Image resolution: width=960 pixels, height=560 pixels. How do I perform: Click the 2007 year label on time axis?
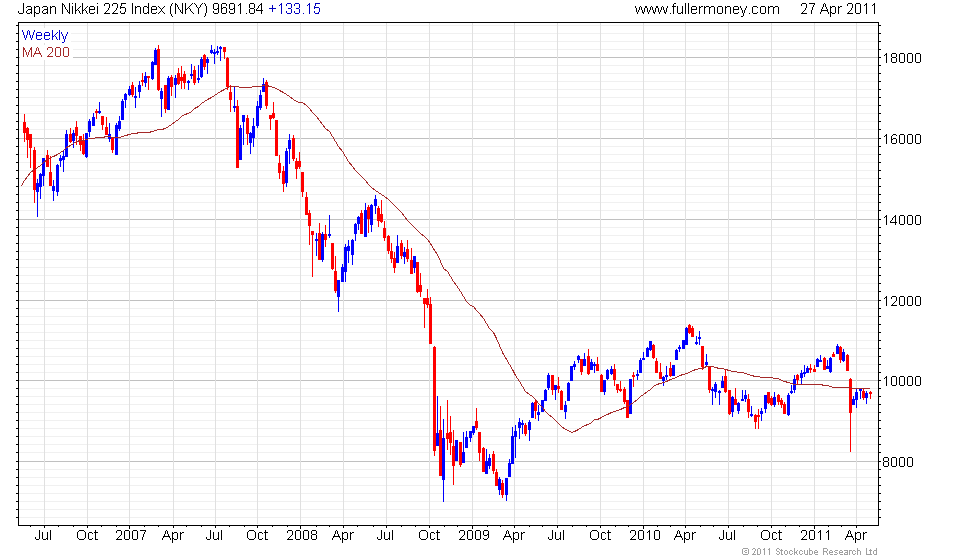[x=131, y=536]
